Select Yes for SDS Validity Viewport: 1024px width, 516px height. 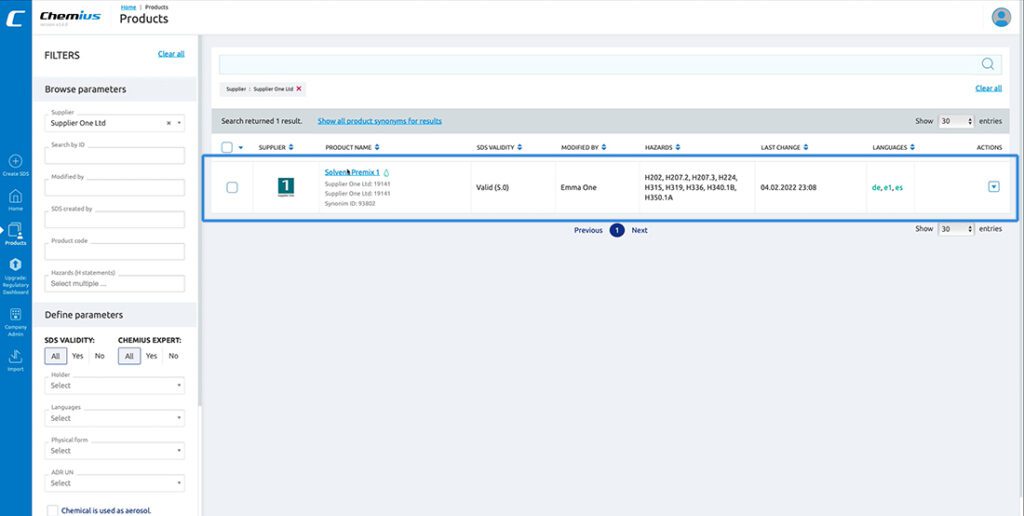coord(78,356)
